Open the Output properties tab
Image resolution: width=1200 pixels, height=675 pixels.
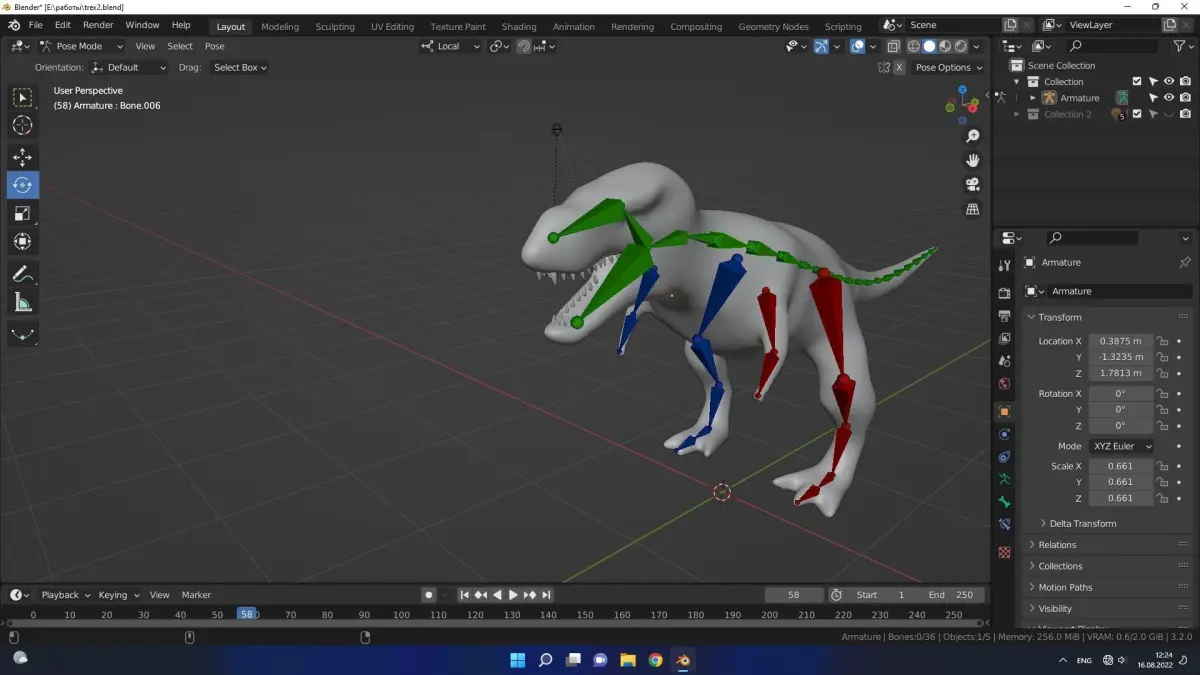[x=1005, y=316]
